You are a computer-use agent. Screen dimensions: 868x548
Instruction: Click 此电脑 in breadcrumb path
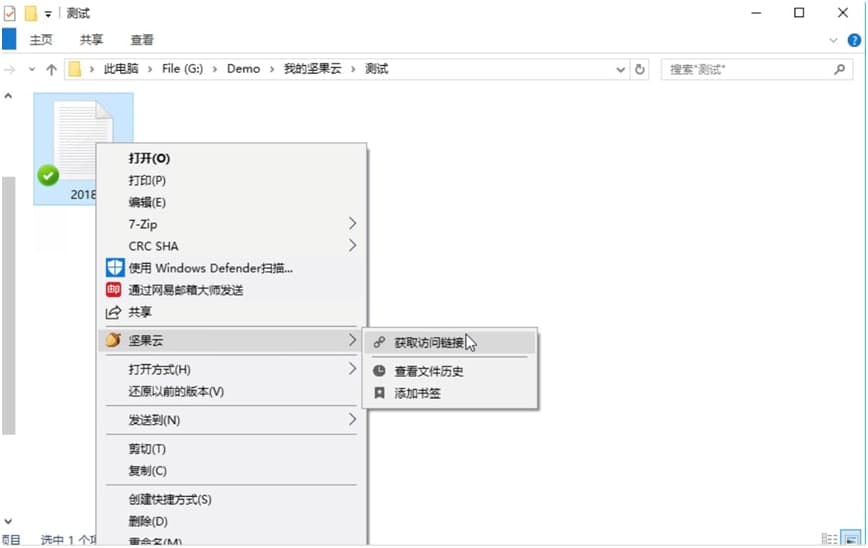point(121,69)
